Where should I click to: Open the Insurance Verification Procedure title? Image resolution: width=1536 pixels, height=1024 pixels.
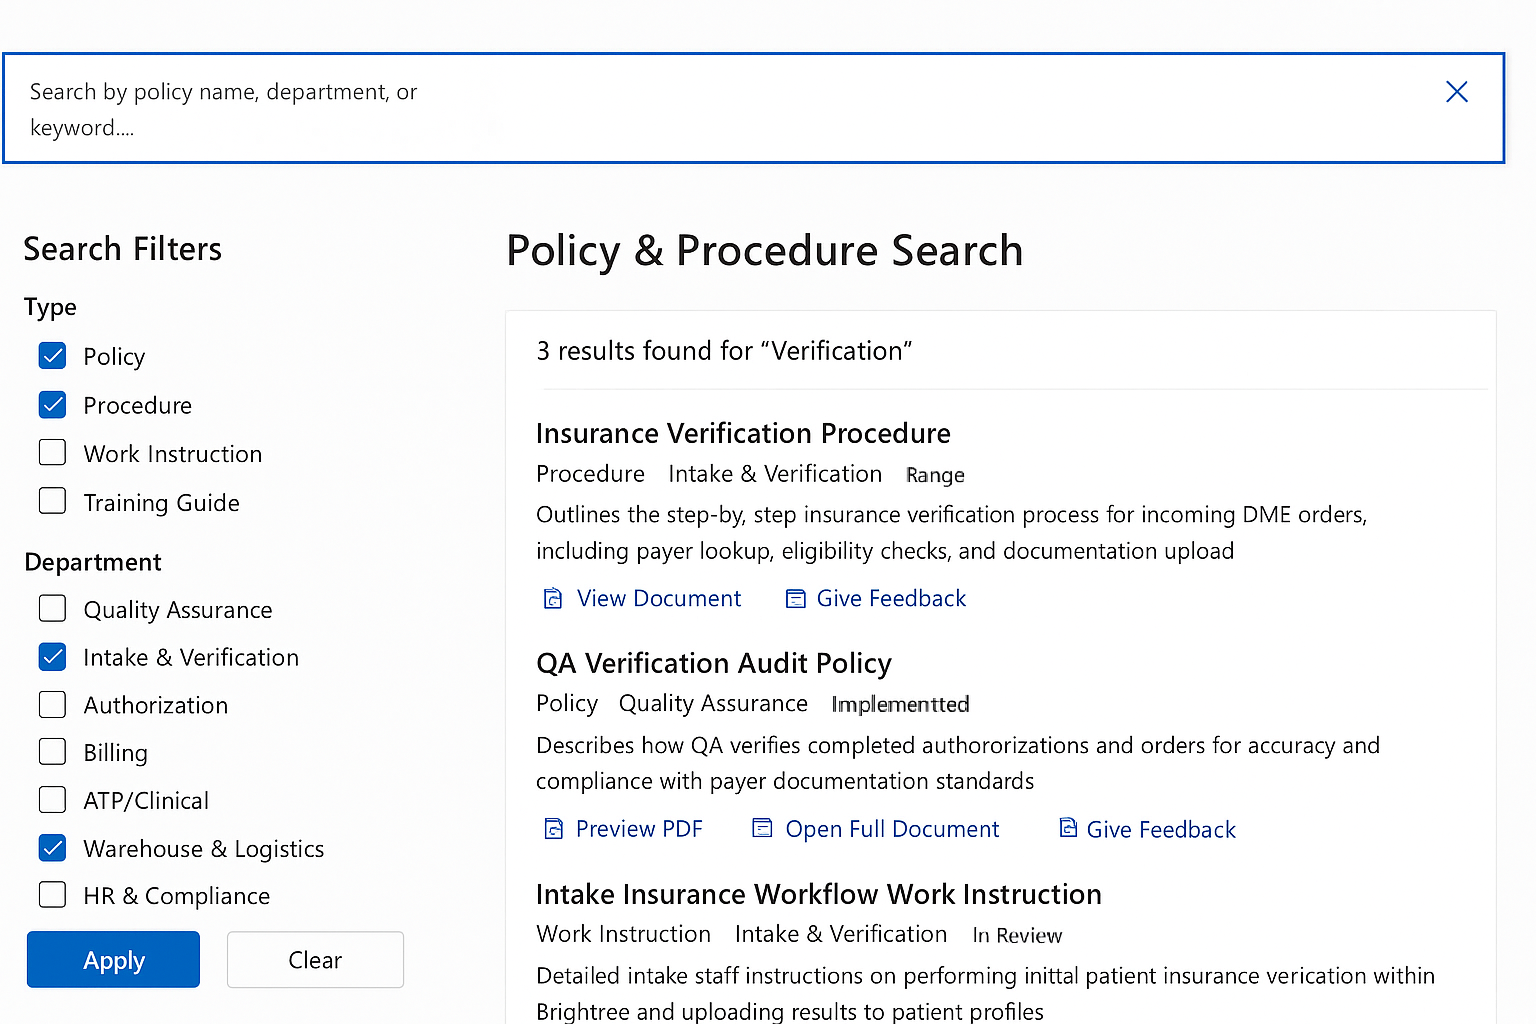(743, 433)
